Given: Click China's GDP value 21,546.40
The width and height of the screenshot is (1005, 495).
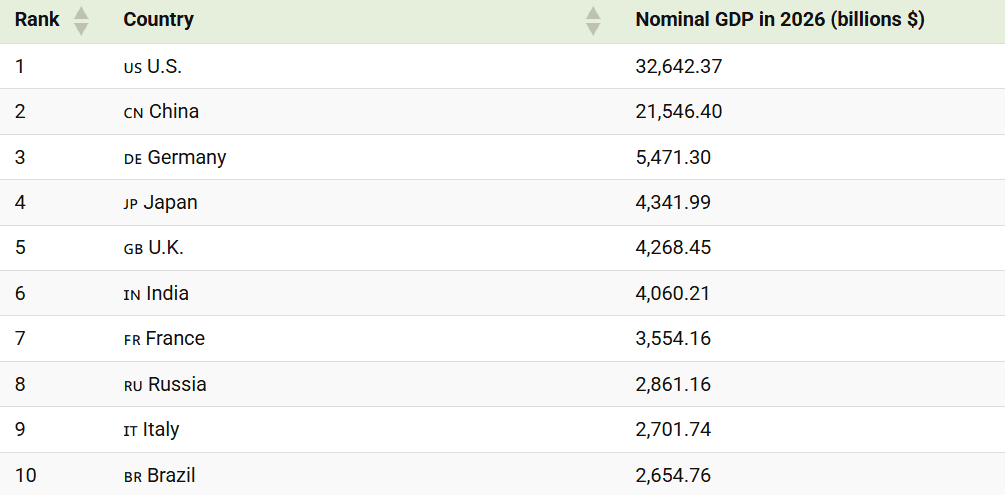Looking at the screenshot, I should pos(679,112).
